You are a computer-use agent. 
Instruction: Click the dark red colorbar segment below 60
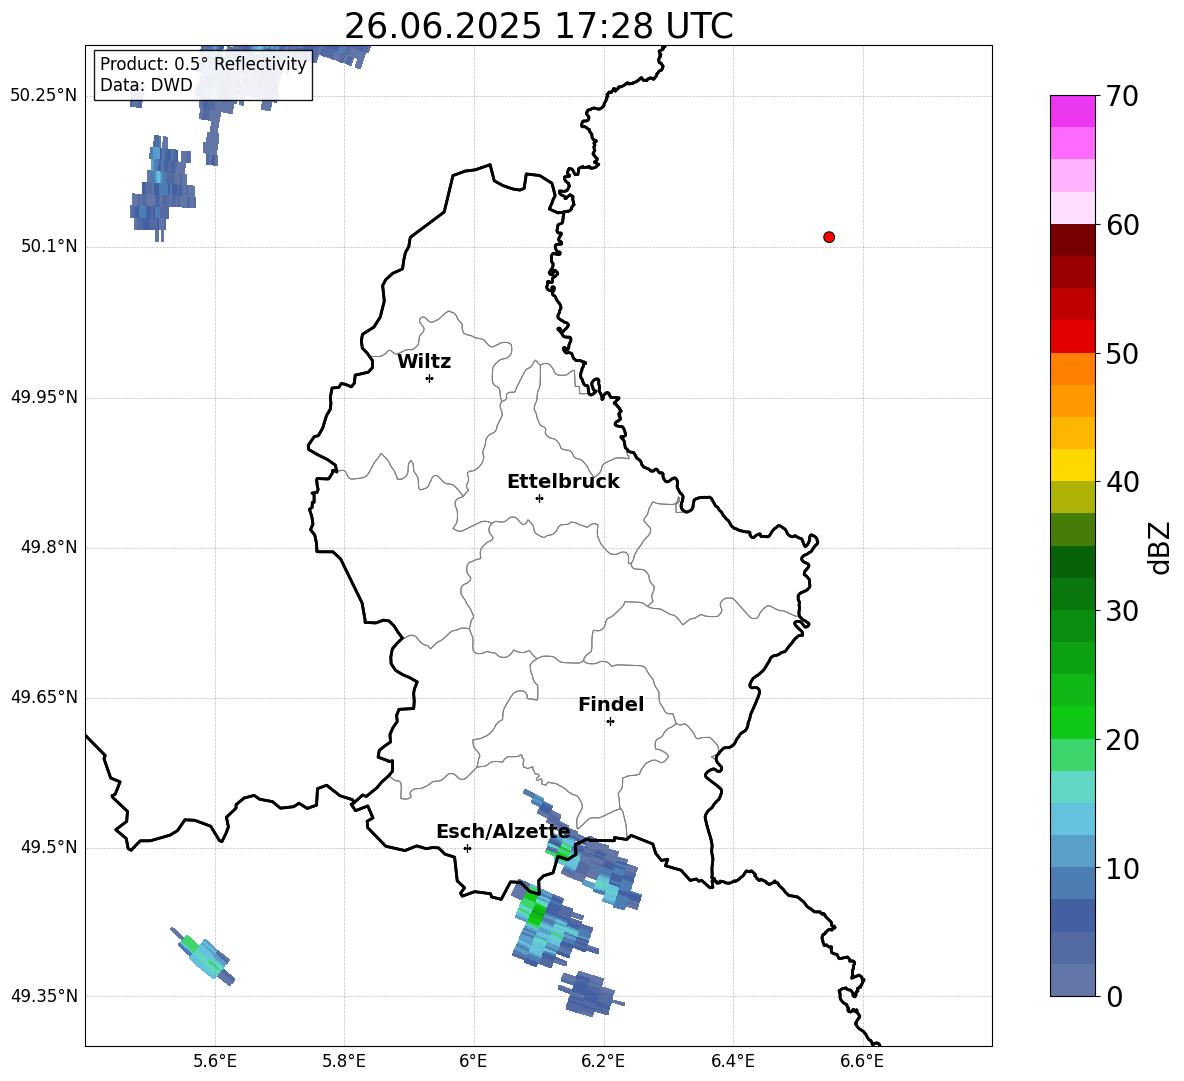pyautogui.click(x=1073, y=240)
